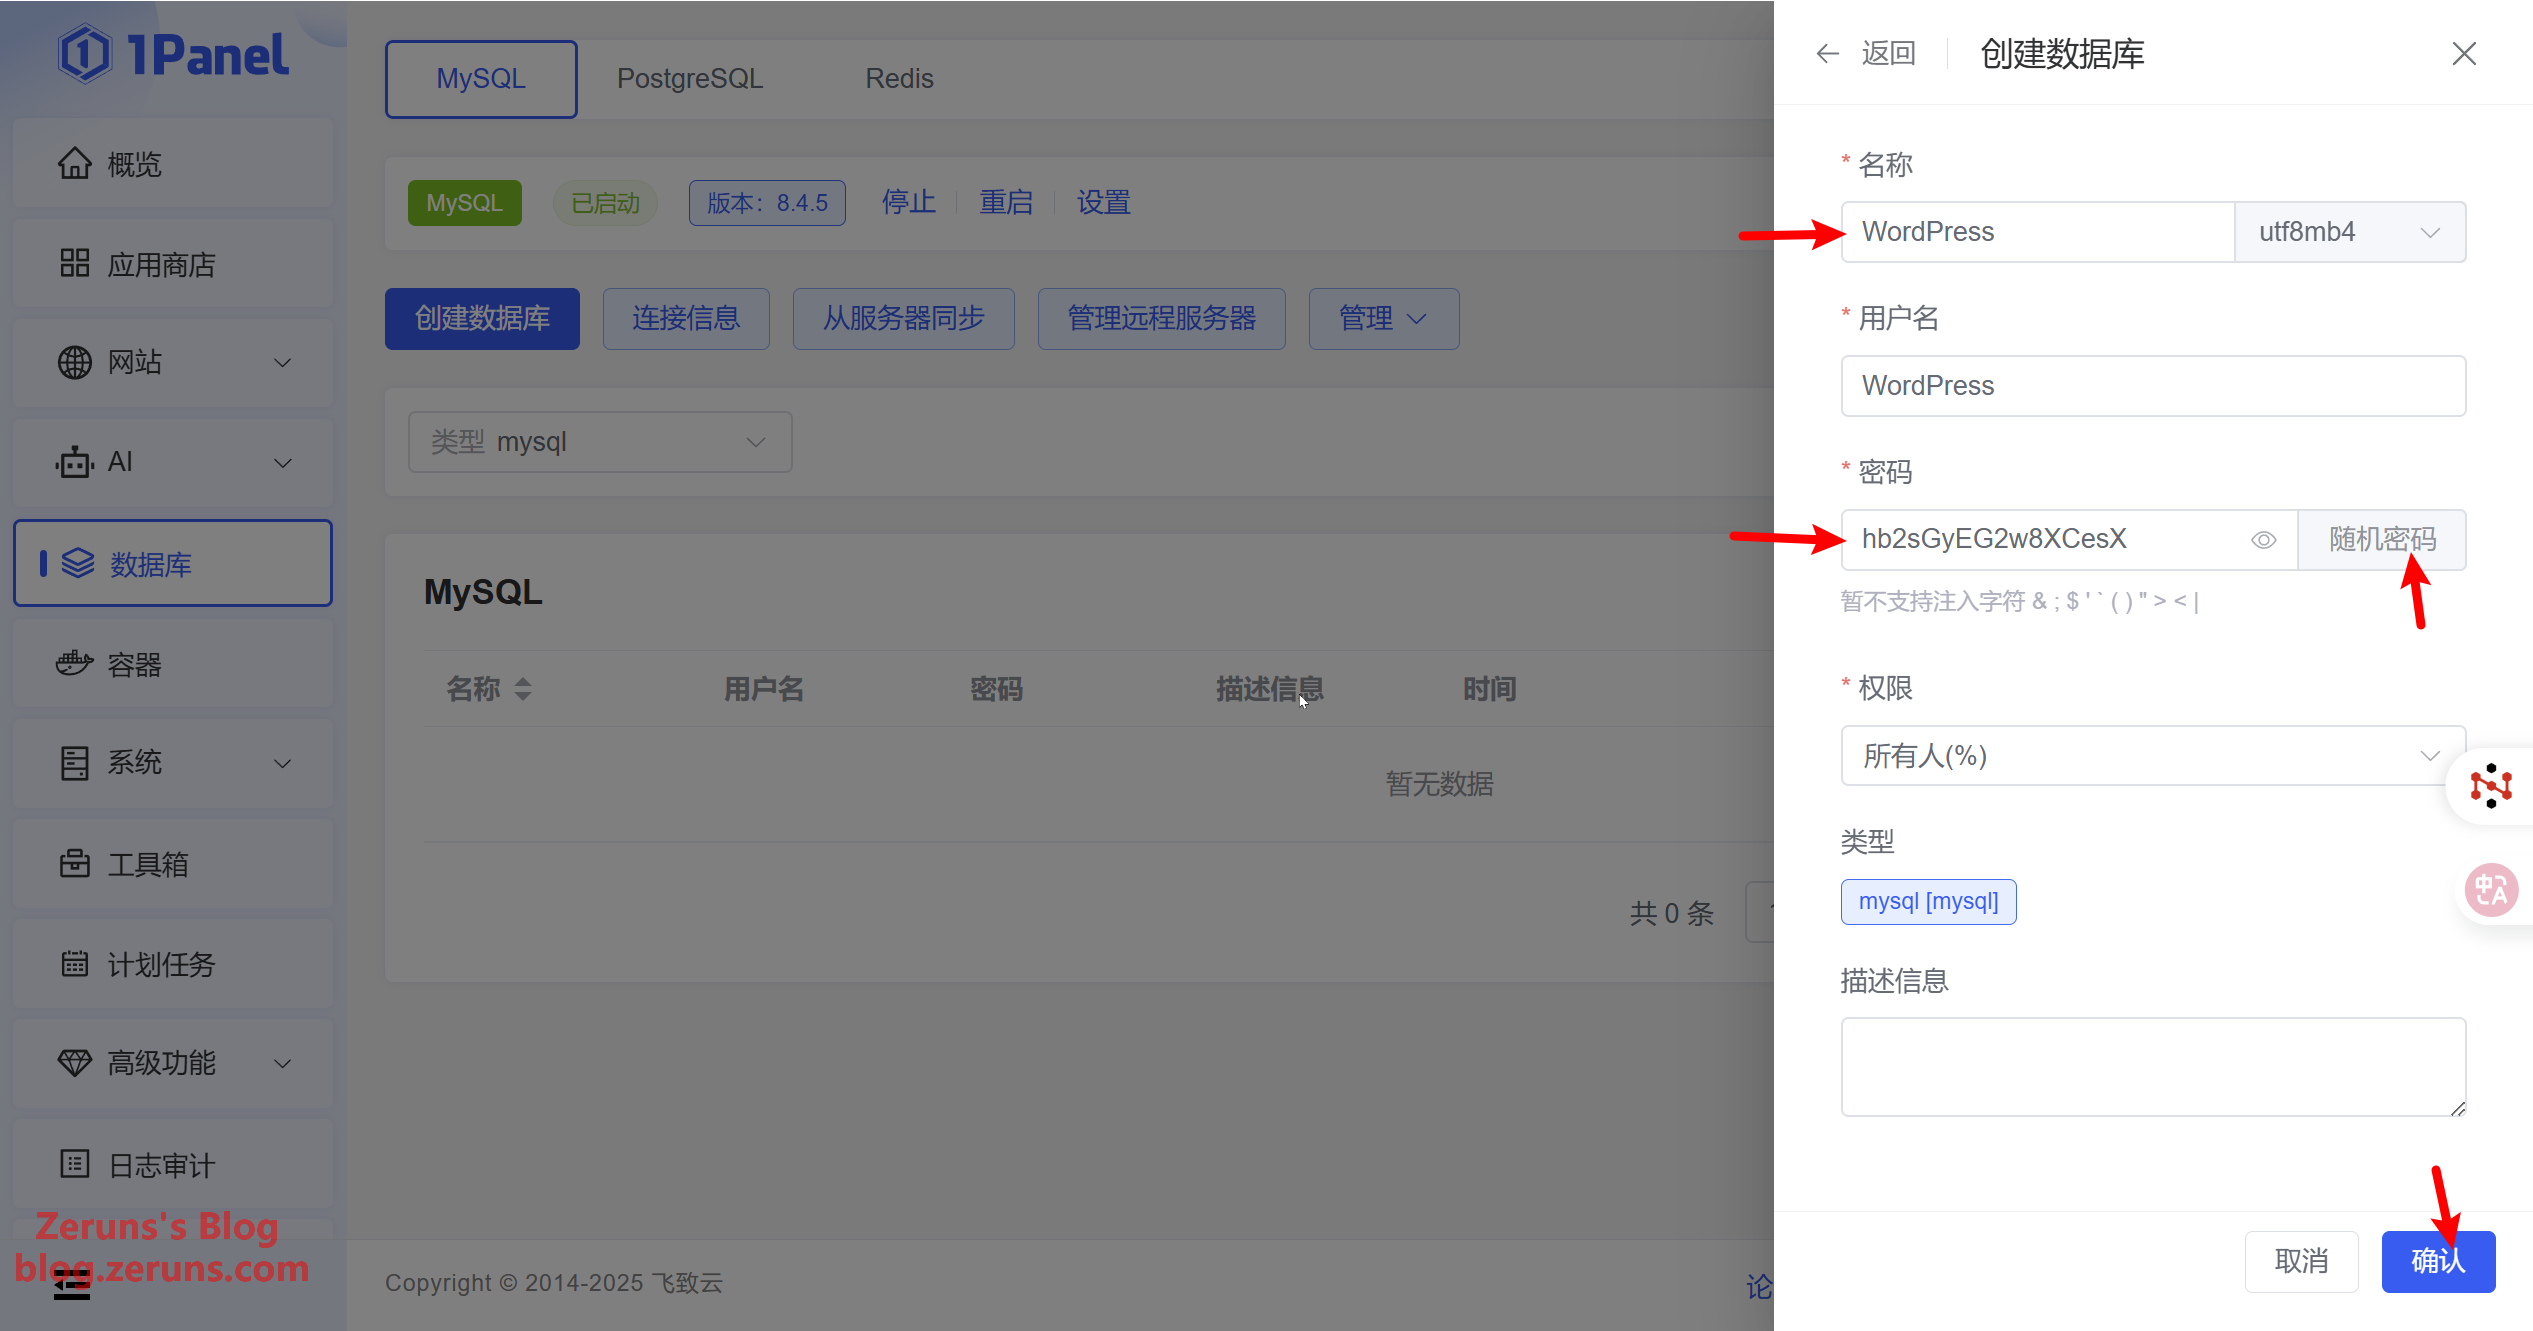Screen dimensions: 2533x1331
Task: Click the 取消 button
Action: tap(2301, 1262)
